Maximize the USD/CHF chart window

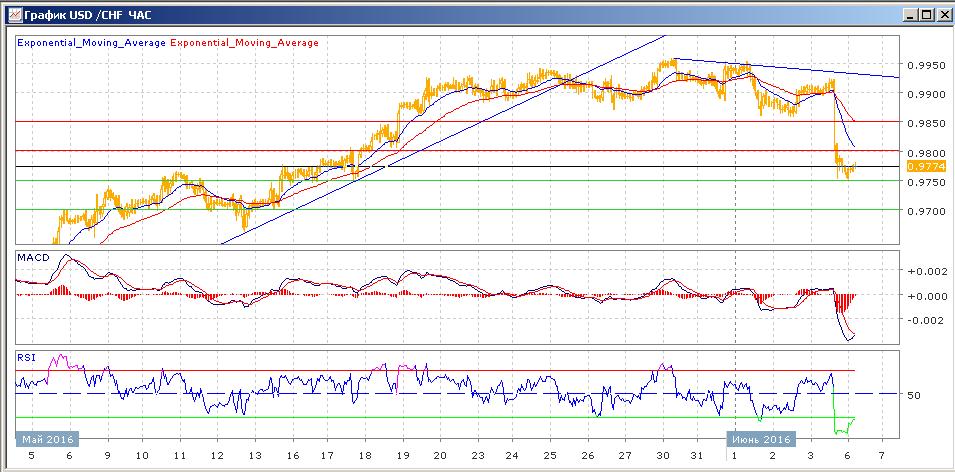pos(926,15)
